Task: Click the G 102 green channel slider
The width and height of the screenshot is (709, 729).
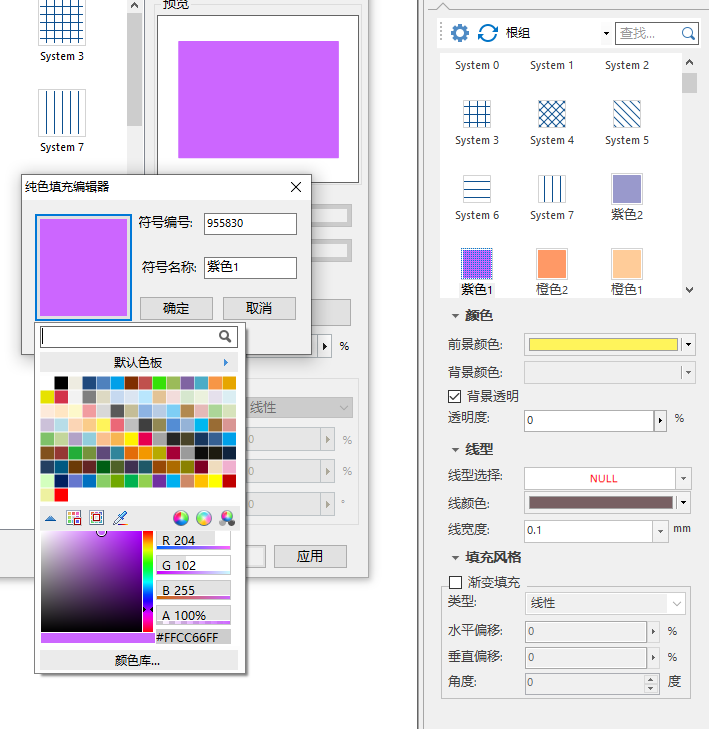Action: [193, 565]
